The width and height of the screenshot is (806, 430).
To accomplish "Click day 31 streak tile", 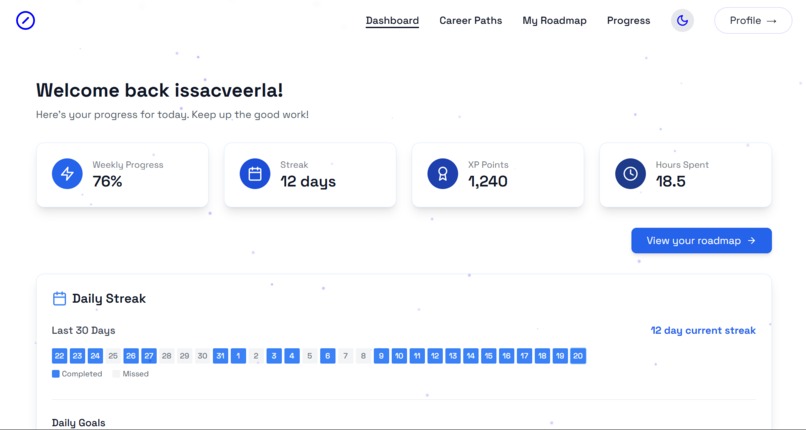I will pyautogui.click(x=221, y=356).
